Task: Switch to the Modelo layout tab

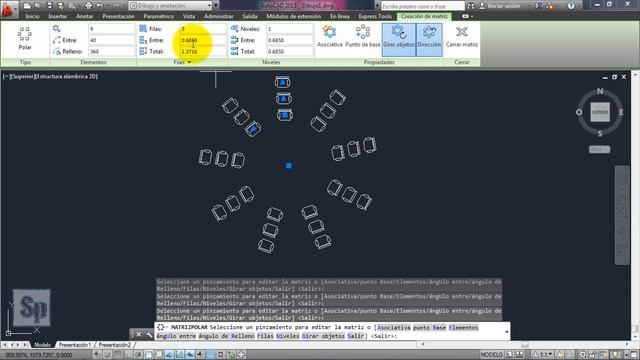Action: (x=42, y=345)
